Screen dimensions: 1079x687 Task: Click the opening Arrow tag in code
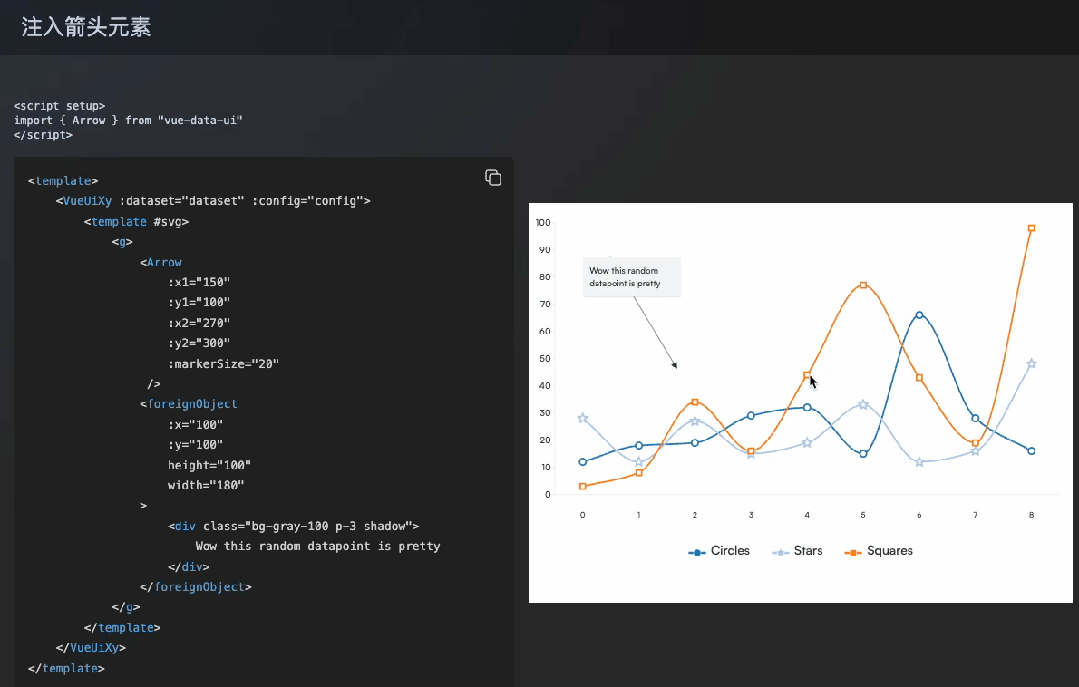164,262
